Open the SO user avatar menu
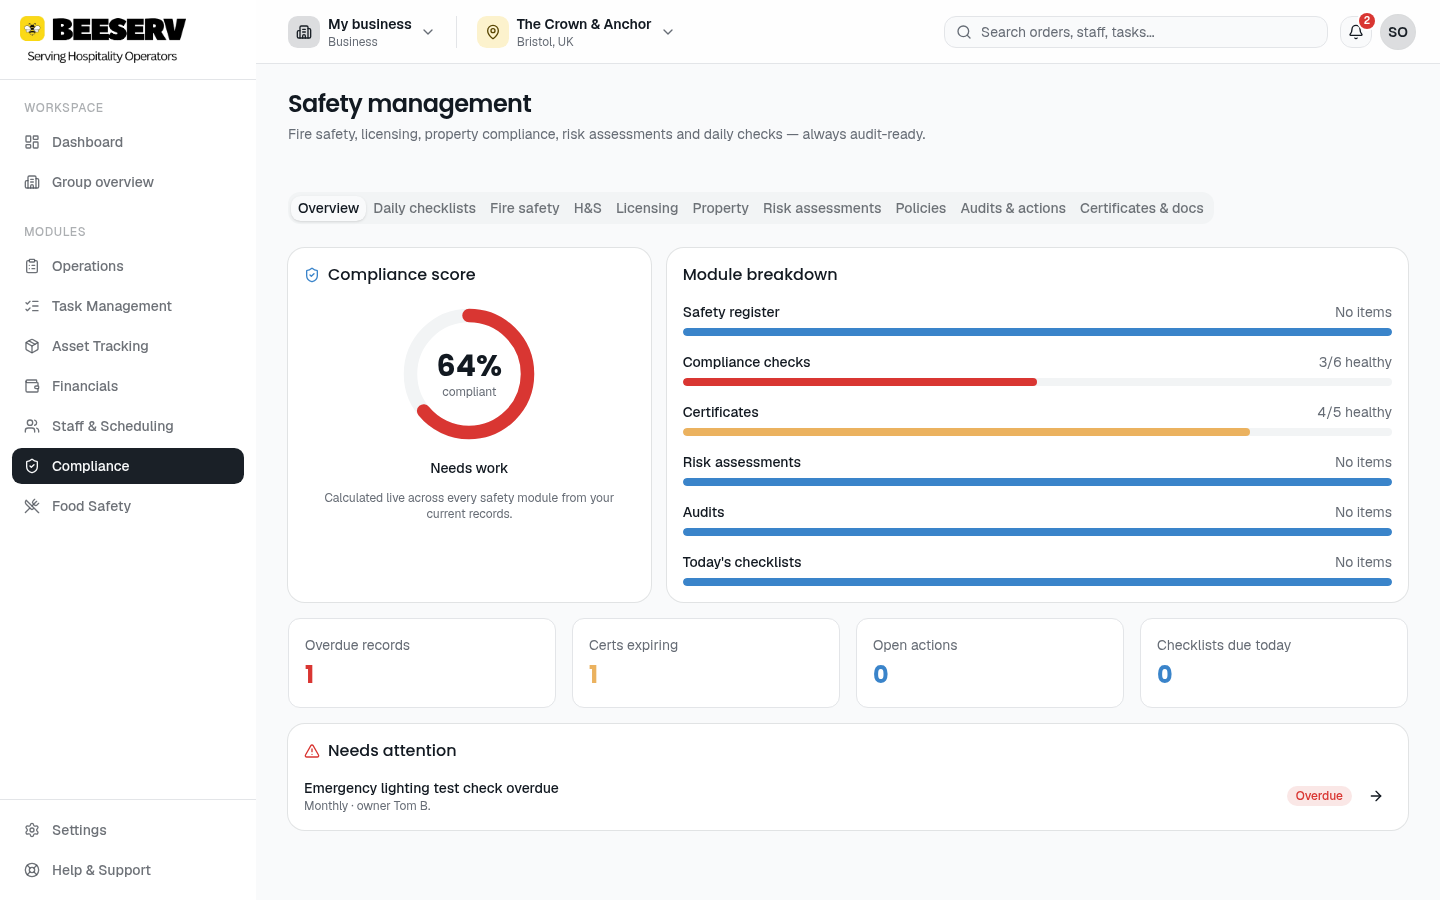 pyautogui.click(x=1398, y=32)
